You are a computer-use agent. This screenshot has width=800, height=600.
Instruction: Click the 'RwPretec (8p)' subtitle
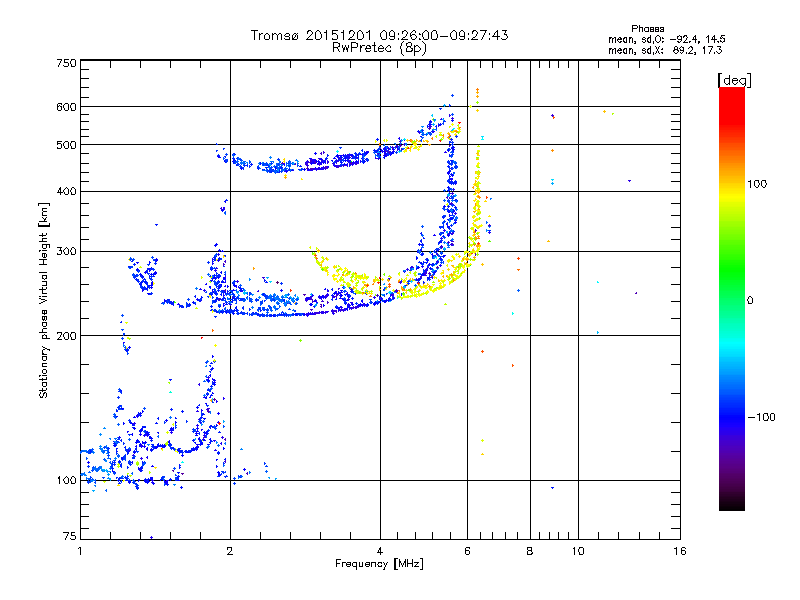tap(379, 48)
